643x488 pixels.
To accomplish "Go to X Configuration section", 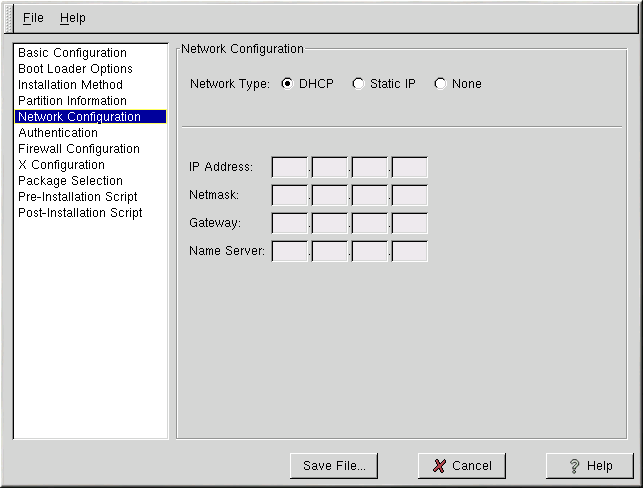I will (61, 165).
